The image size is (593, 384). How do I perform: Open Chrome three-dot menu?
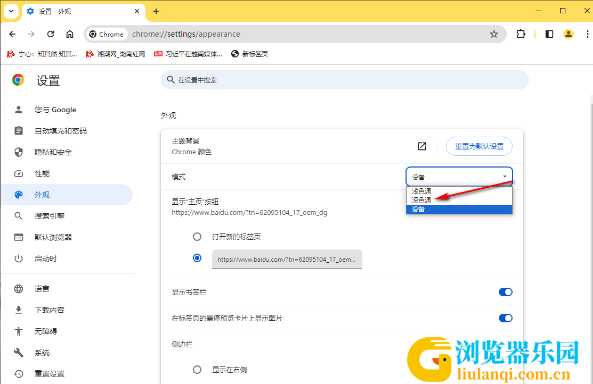[587, 34]
